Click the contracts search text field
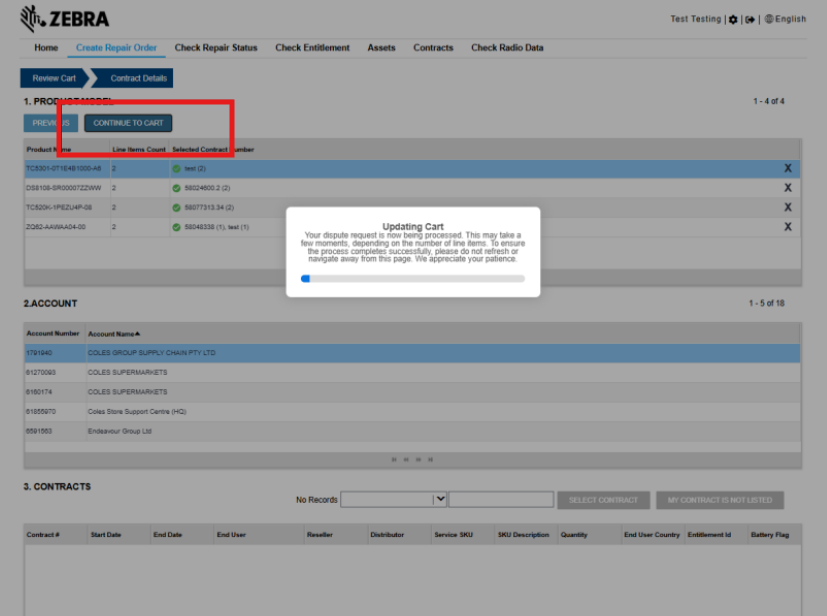This screenshot has height=616, width=827. [x=501, y=499]
